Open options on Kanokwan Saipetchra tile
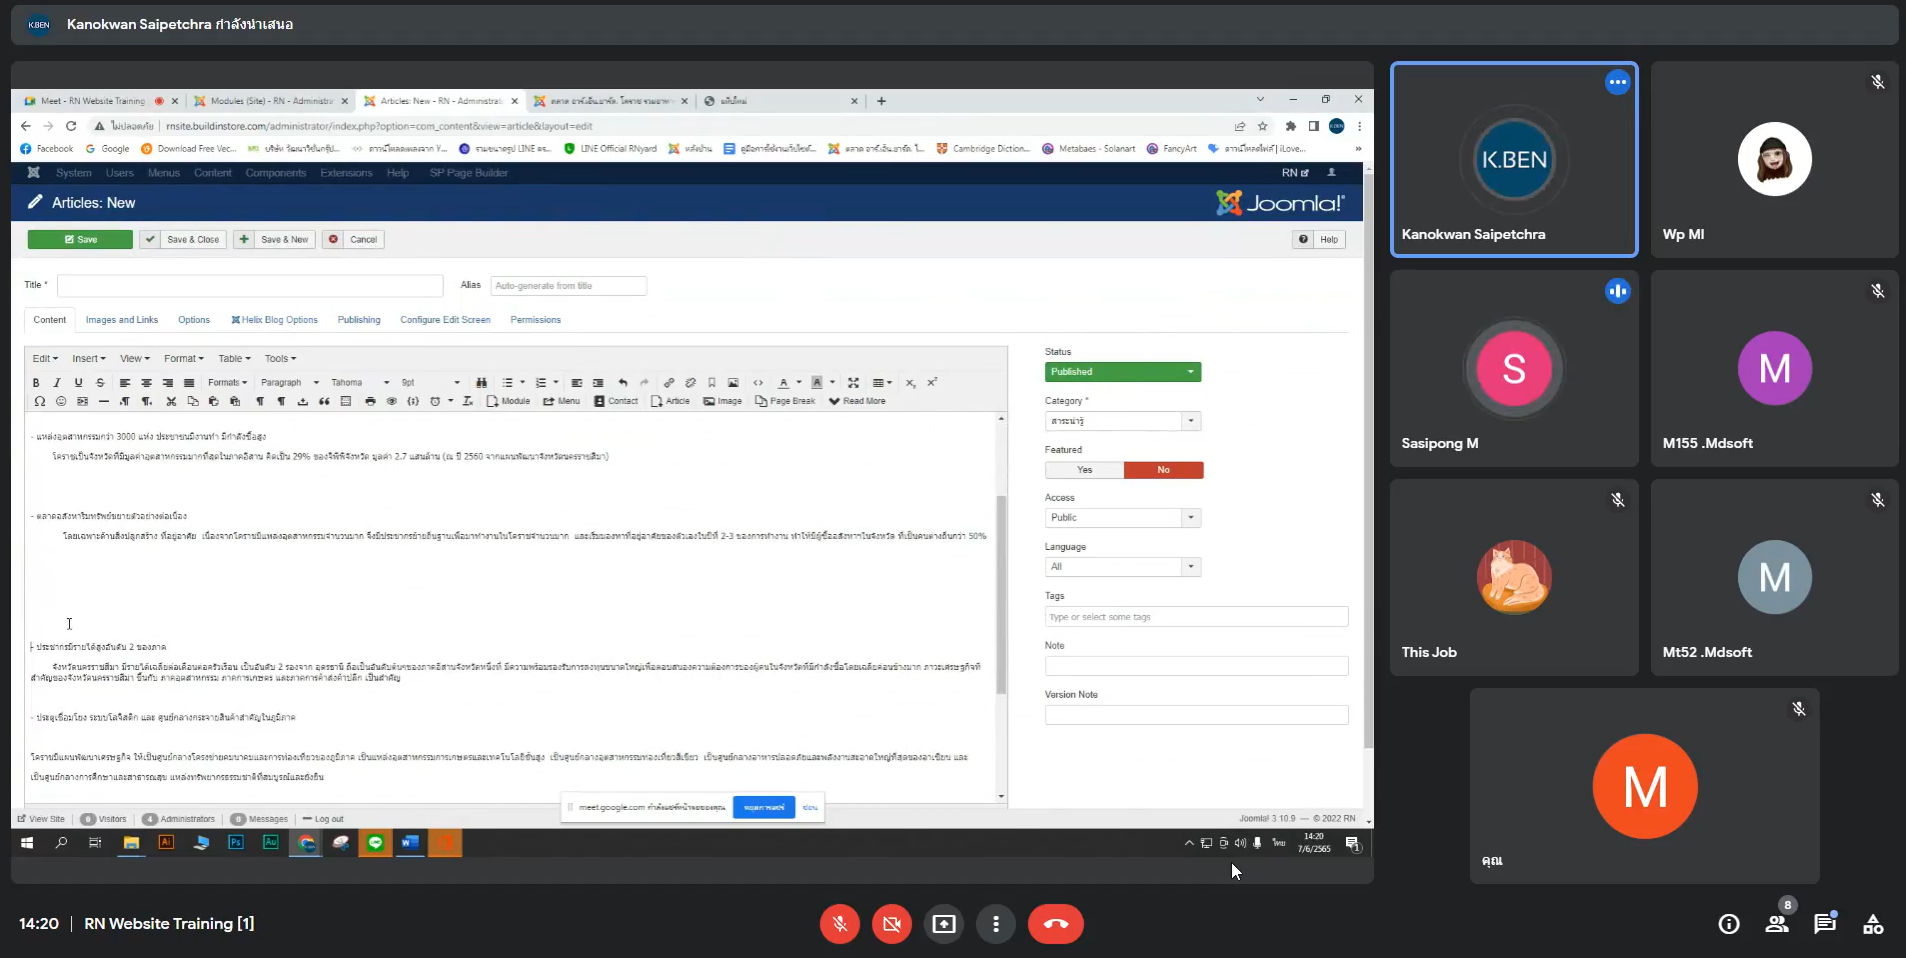 [x=1617, y=82]
